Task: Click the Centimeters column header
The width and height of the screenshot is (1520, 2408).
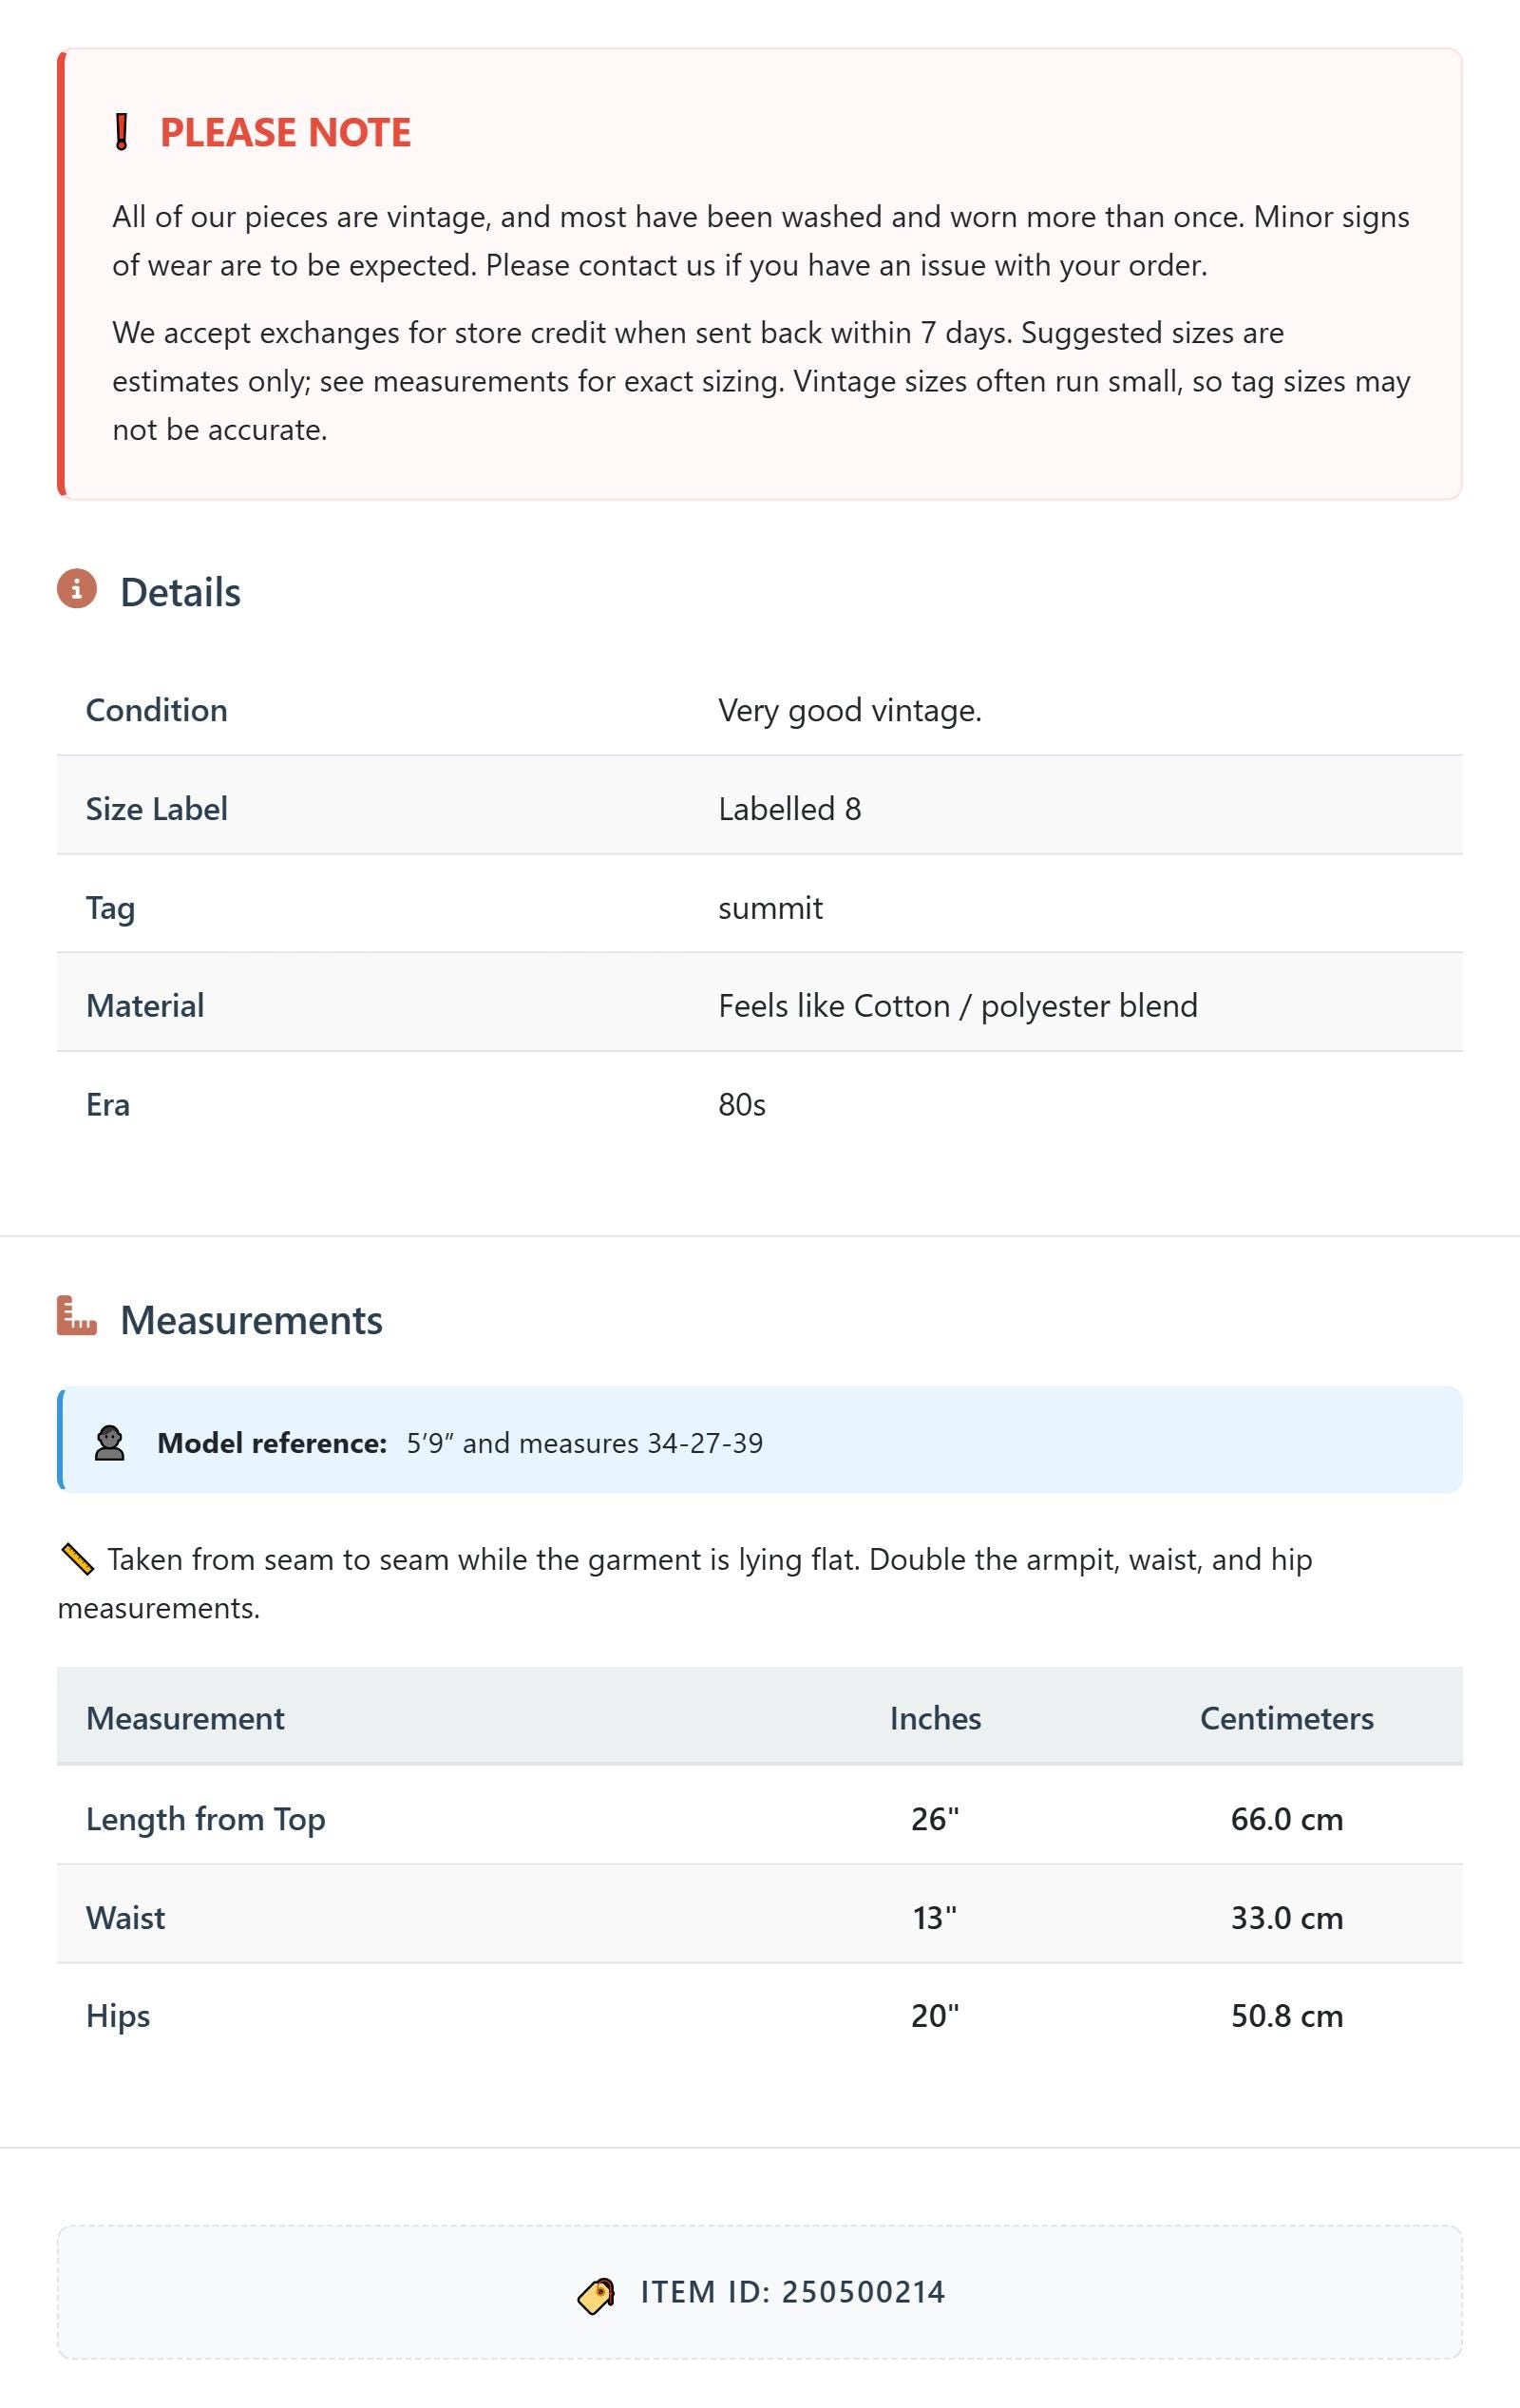Action: (1286, 1718)
